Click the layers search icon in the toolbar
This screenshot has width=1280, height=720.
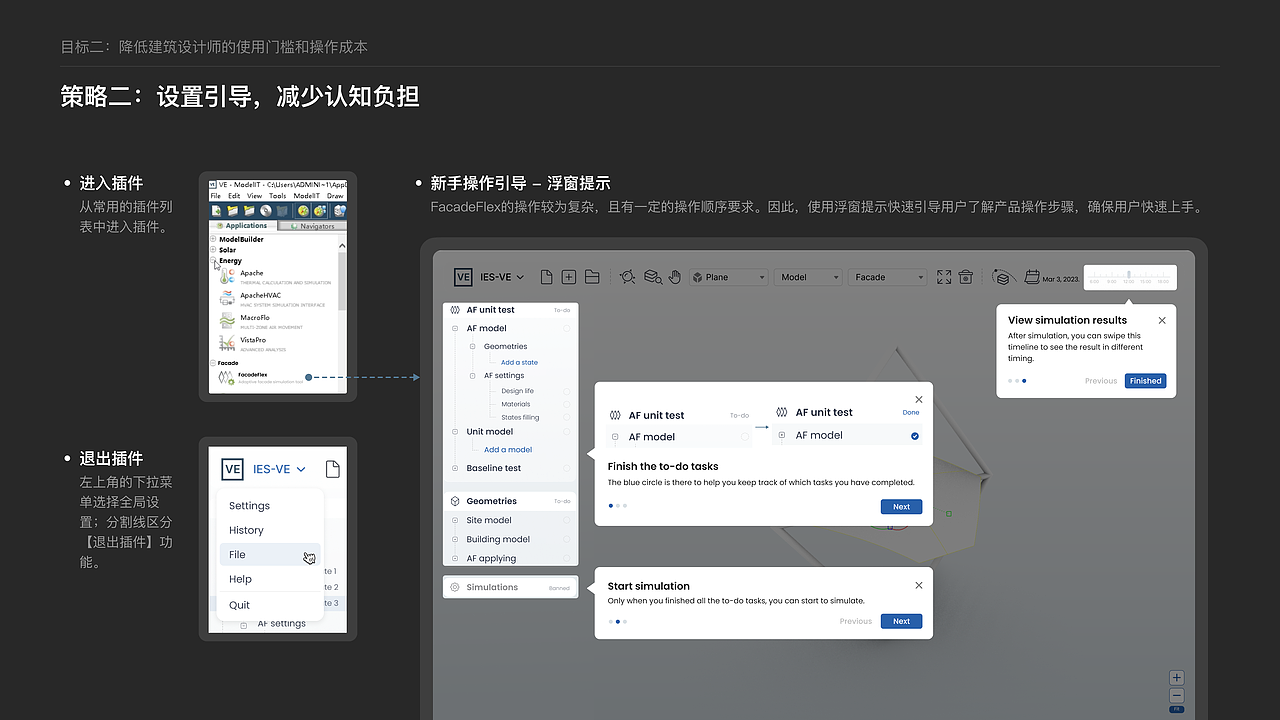pos(652,277)
